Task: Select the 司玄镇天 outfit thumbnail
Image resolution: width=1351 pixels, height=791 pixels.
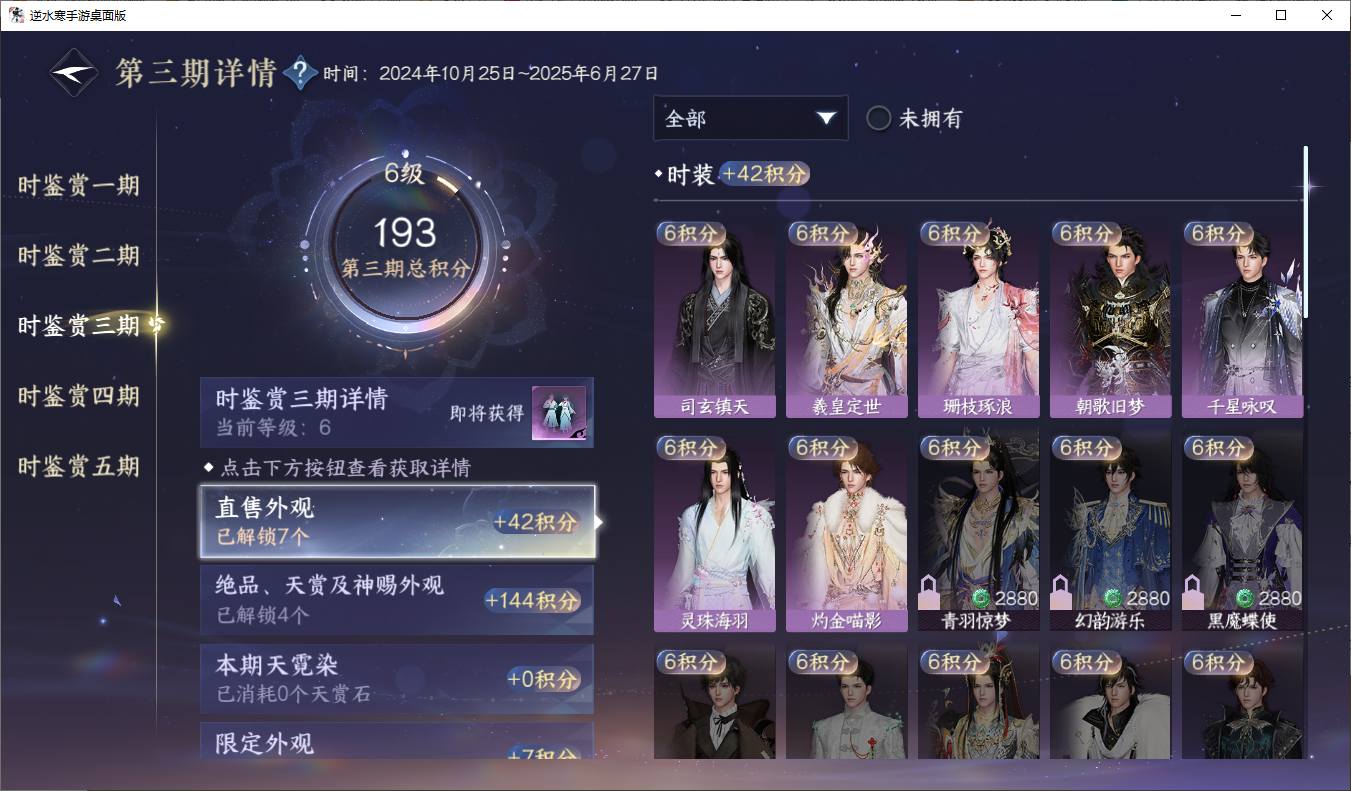Action: pos(714,318)
